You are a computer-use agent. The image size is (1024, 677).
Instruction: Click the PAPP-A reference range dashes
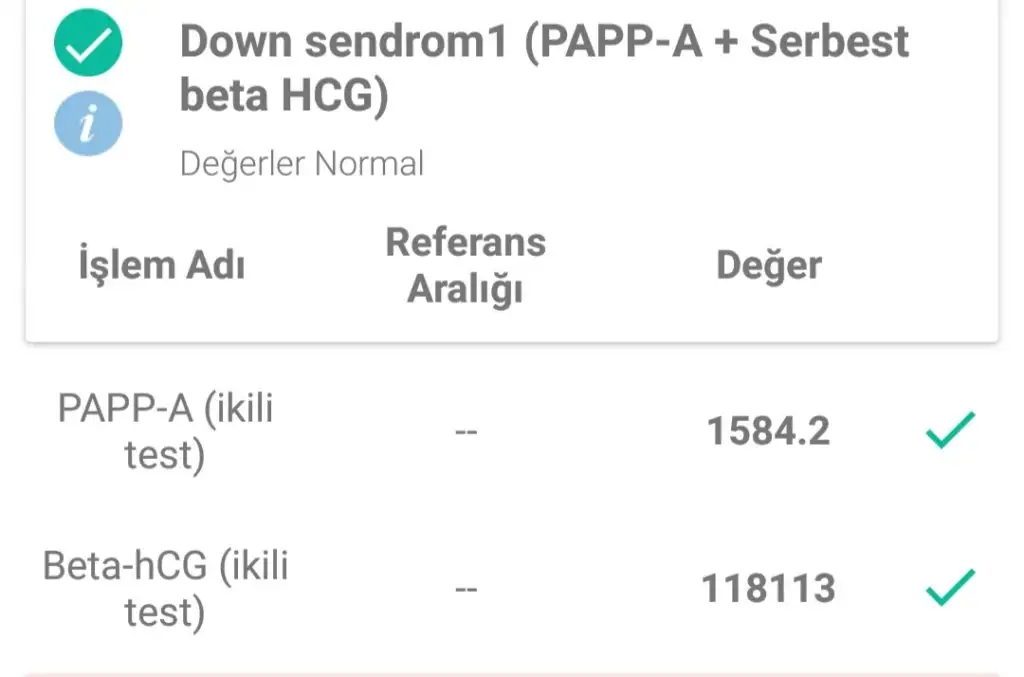point(465,432)
